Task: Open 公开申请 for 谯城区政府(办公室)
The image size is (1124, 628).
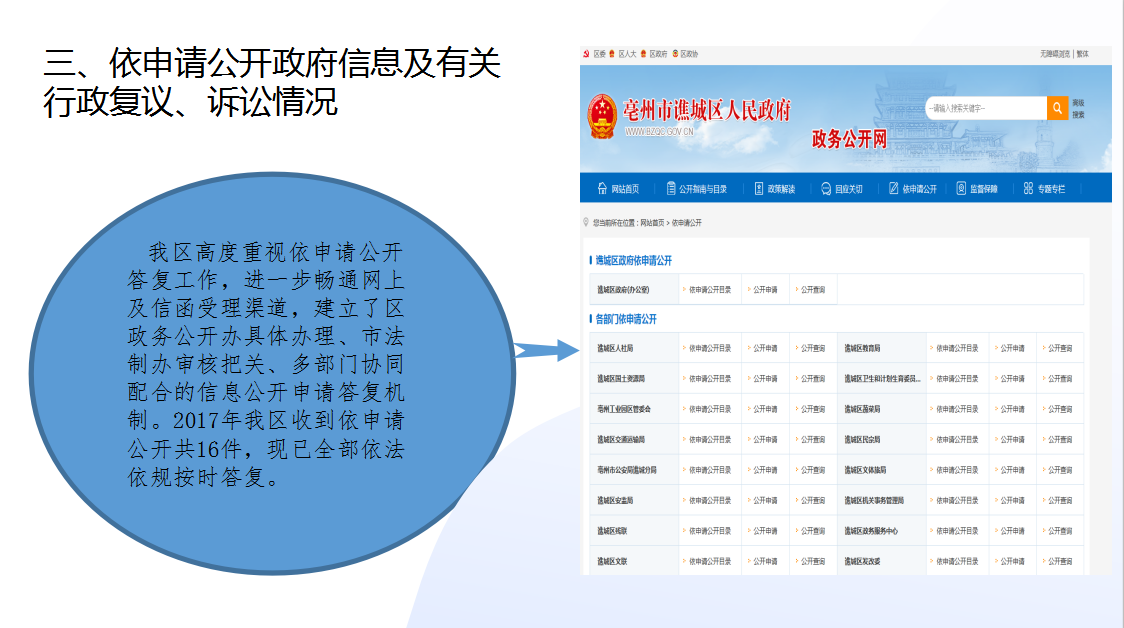Action: pyautogui.click(x=765, y=290)
